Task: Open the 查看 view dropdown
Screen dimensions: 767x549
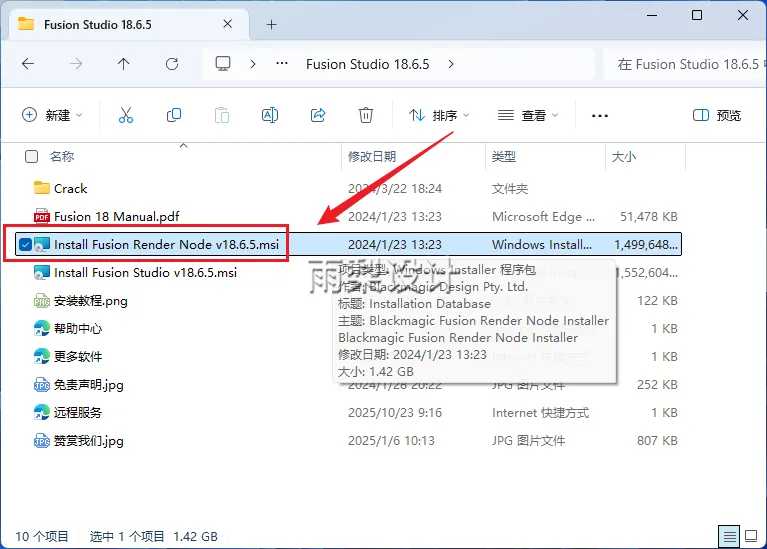Action: (x=528, y=115)
